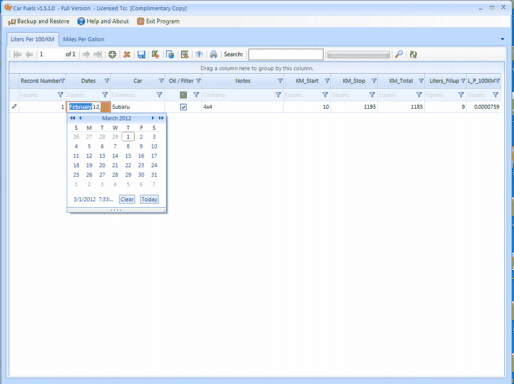Image resolution: width=514 pixels, height=384 pixels.
Task: Delete the record with the red X icon
Action: click(x=127, y=54)
